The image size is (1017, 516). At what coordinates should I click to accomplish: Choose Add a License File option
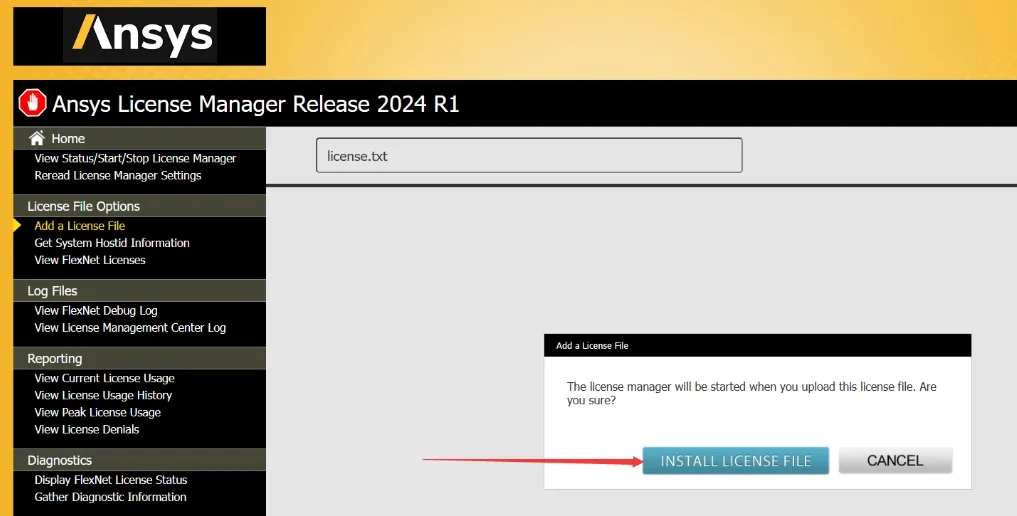point(80,226)
